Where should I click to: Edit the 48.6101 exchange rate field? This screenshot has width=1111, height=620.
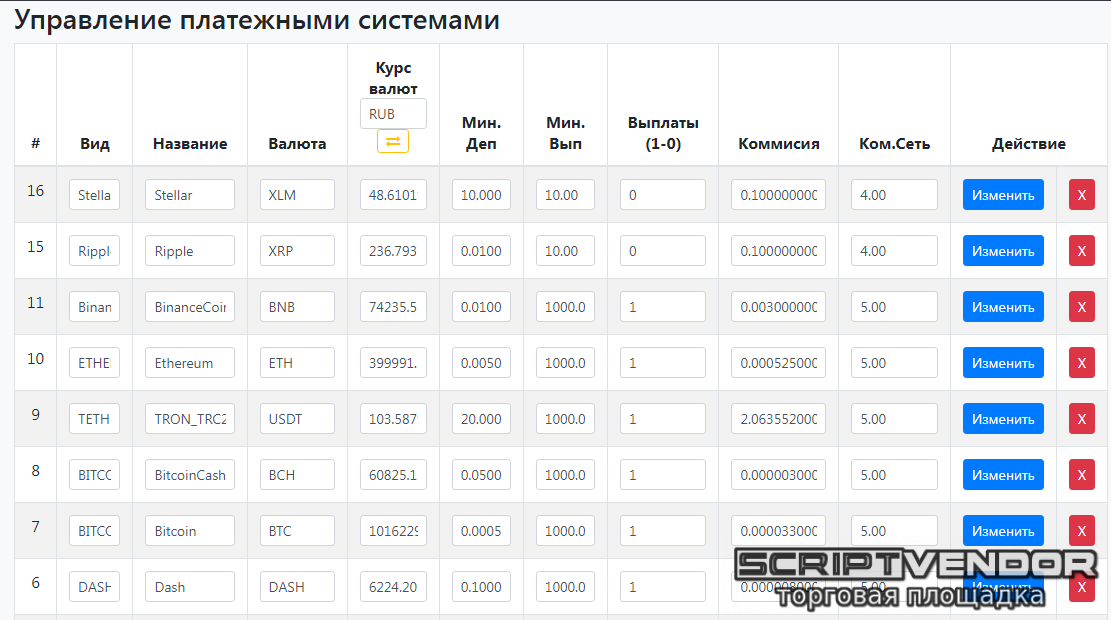click(393, 195)
